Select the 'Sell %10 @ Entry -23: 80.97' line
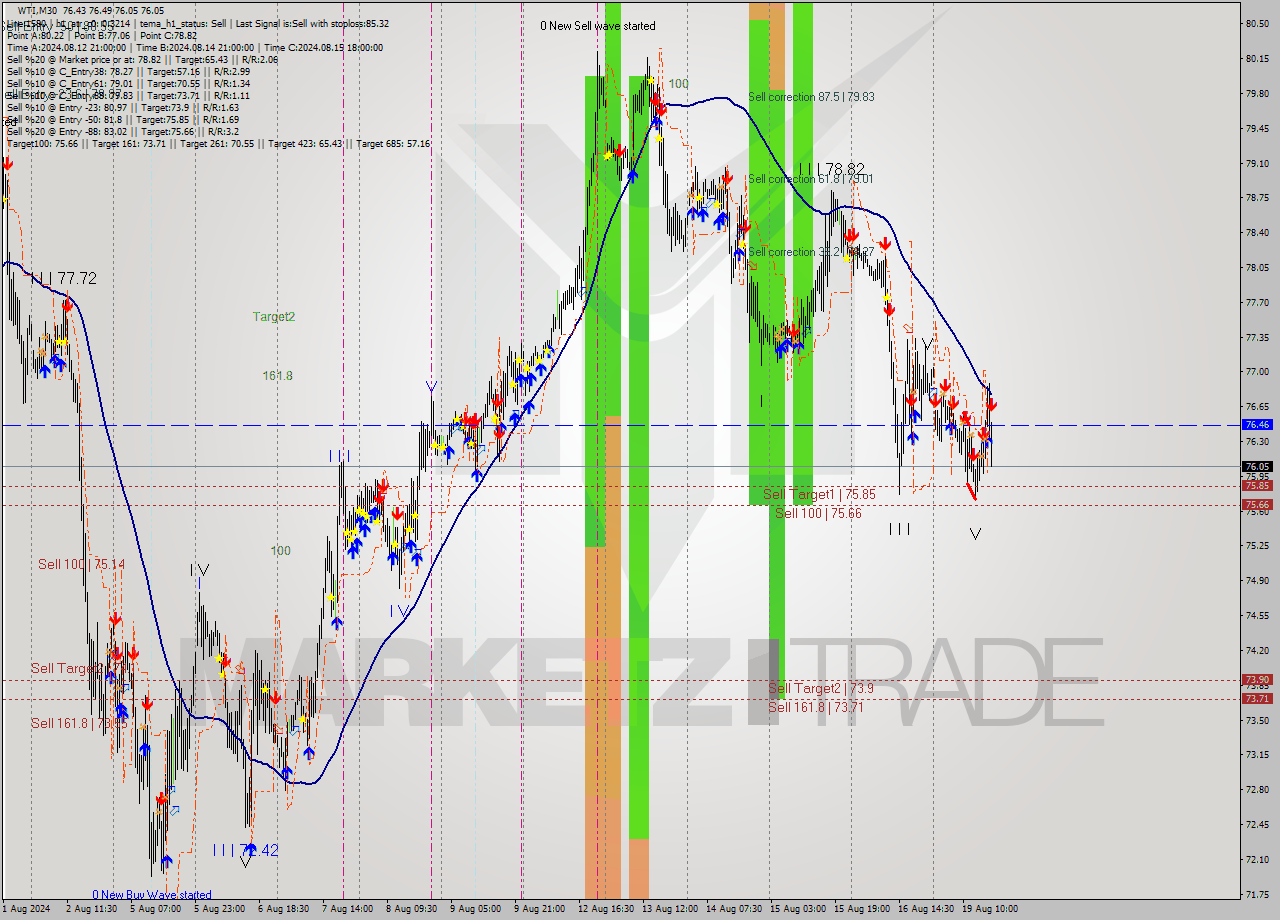The image size is (1280, 920). click(x=122, y=107)
